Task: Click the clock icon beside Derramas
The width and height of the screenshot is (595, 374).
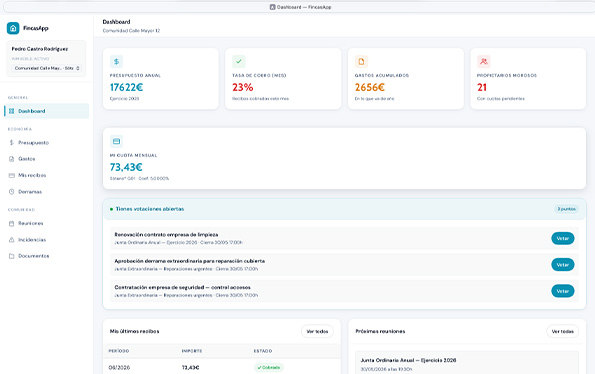Action: [x=11, y=192]
